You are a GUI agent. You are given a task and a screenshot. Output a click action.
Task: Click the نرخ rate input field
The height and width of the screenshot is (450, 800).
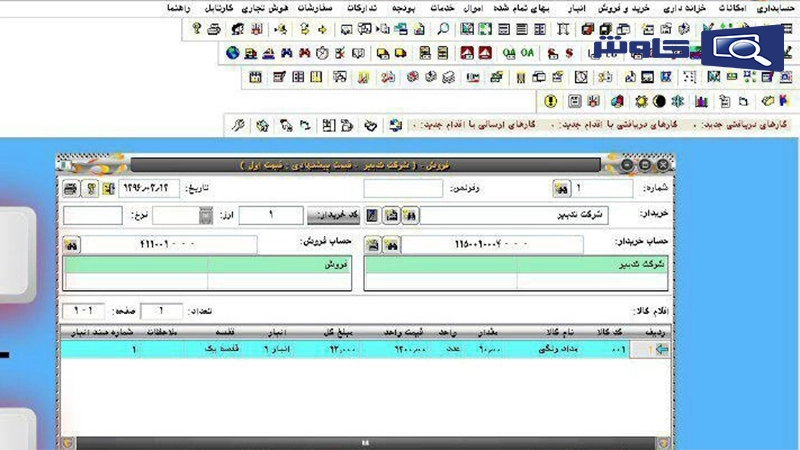[x=93, y=215]
